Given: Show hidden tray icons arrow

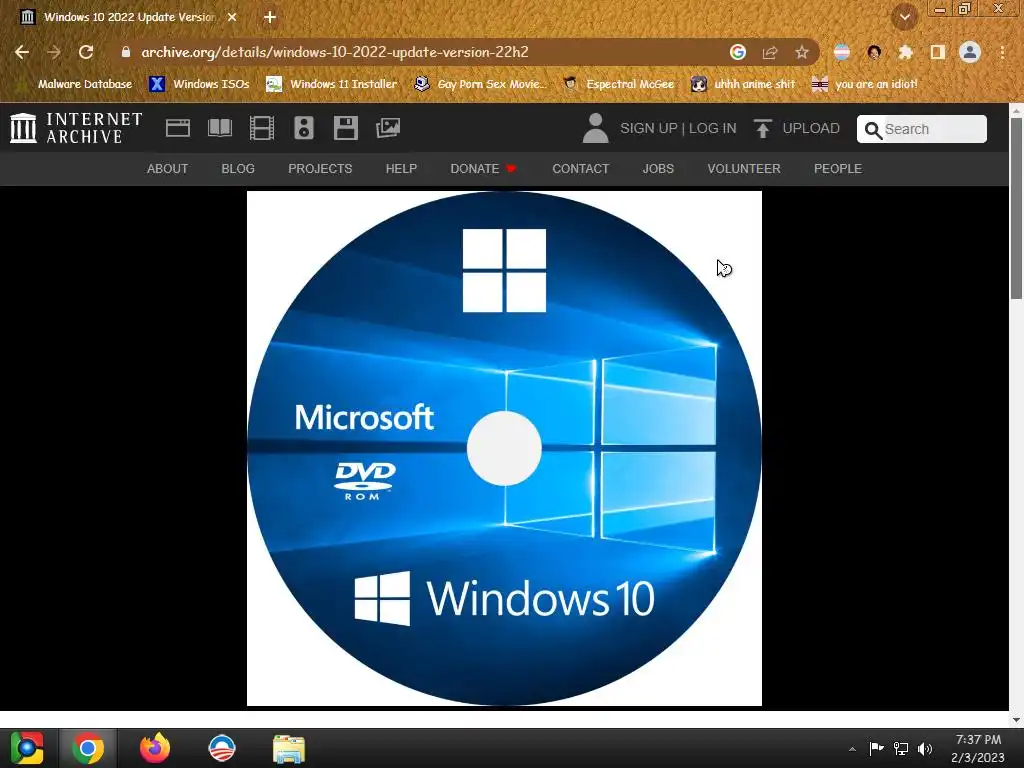Looking at the screenshot, I should point(852,748).
